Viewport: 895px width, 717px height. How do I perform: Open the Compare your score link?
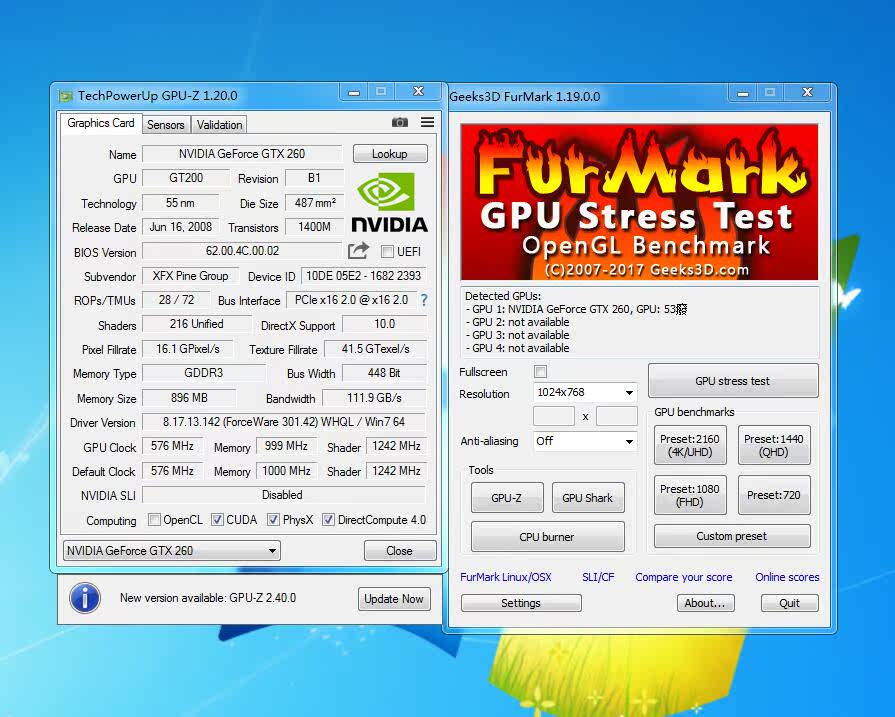tap(684, 577)
